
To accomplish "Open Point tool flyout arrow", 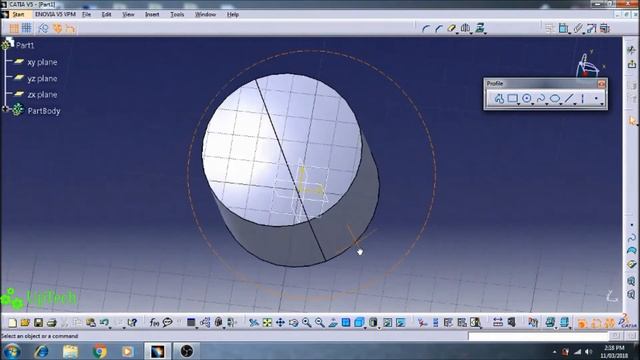I will 602,104.
